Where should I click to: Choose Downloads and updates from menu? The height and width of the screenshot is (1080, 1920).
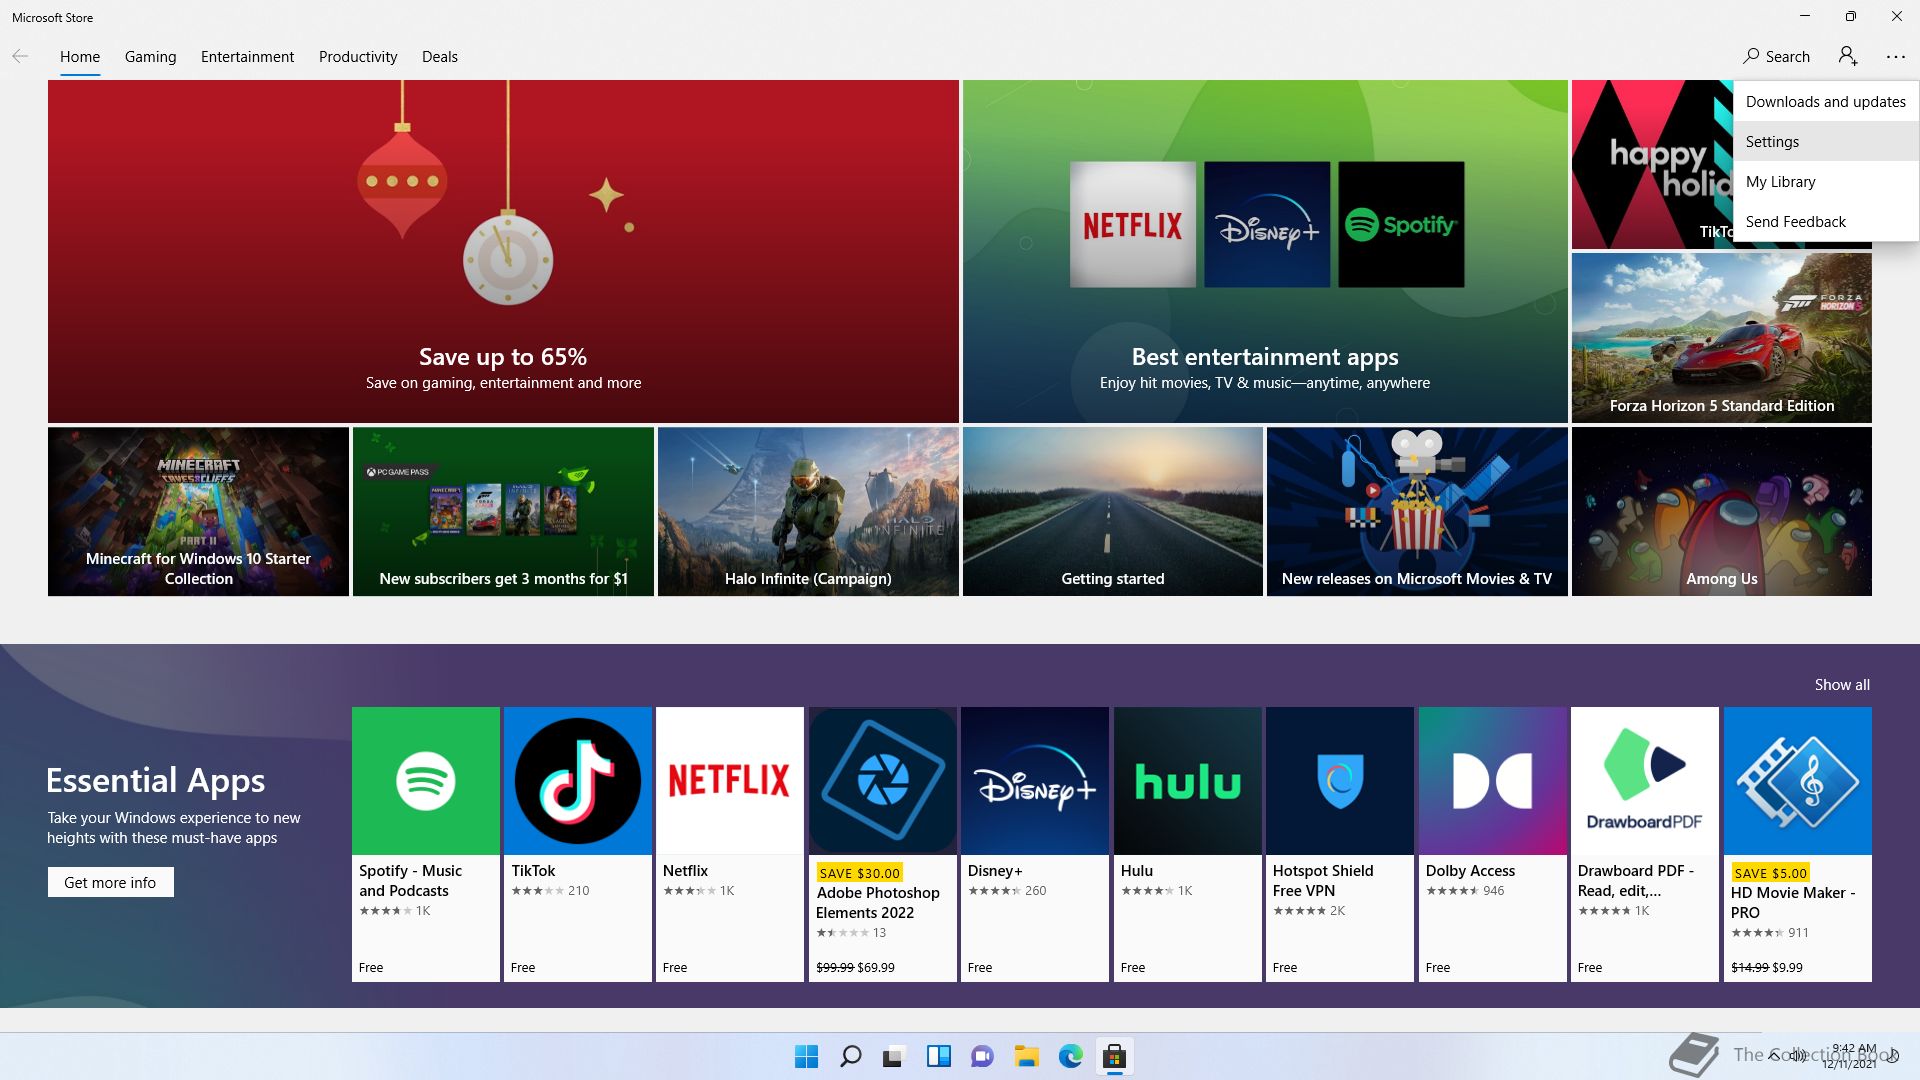1825,101
